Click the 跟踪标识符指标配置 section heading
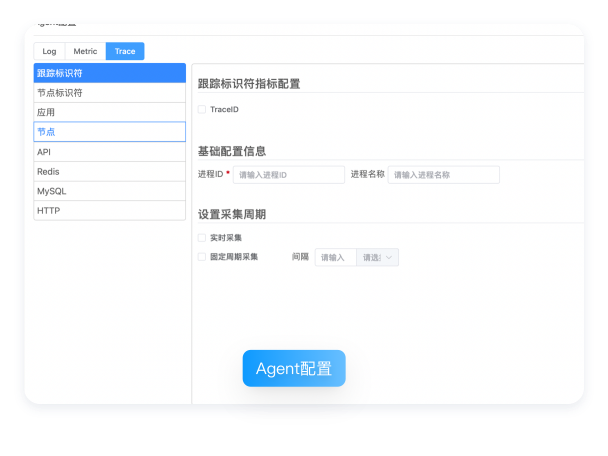Viewport: 608px width, 456px height. [x=249, y=84]
